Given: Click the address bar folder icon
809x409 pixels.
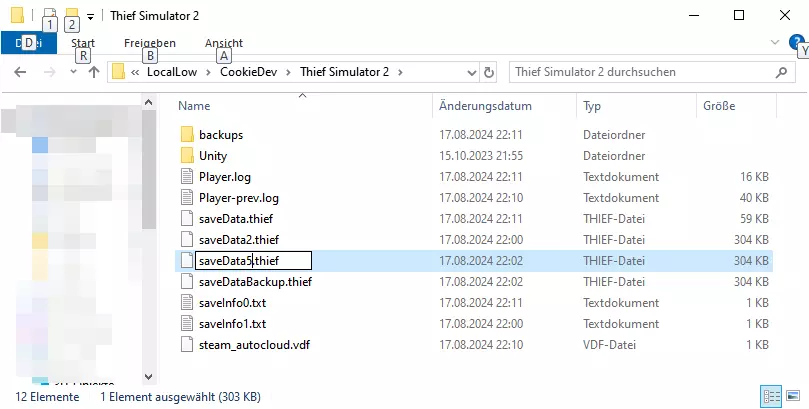Looking at the screenshot, I should pos(119,72).
